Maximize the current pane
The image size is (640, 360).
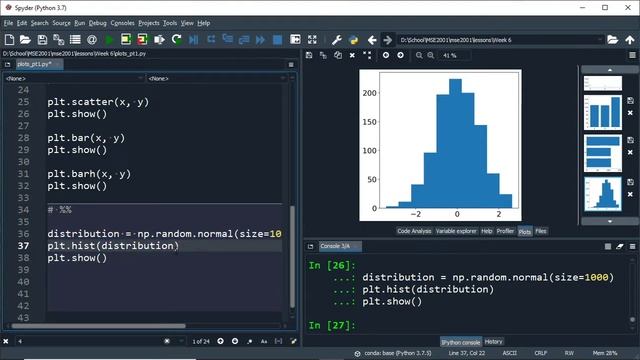(x=295, y=40)
